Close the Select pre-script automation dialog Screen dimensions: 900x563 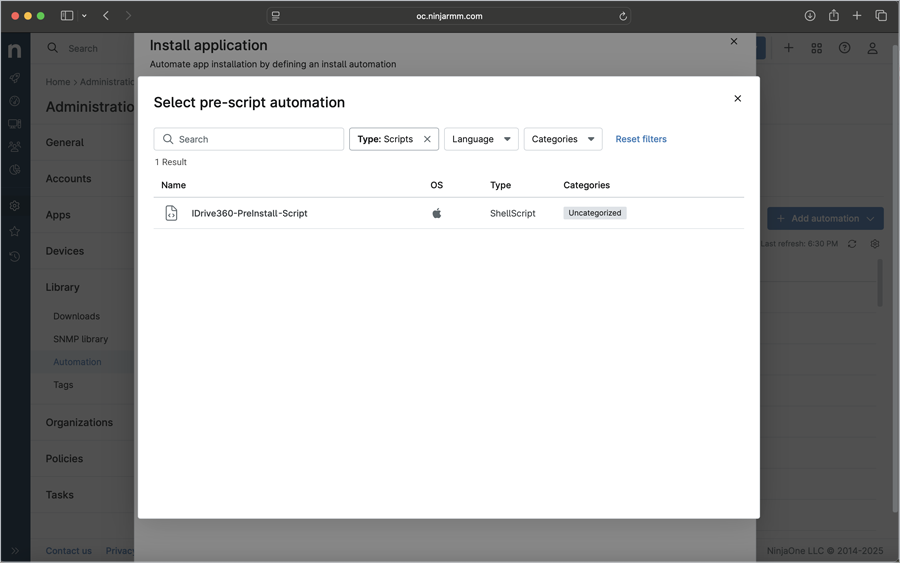tap(738, 99)
